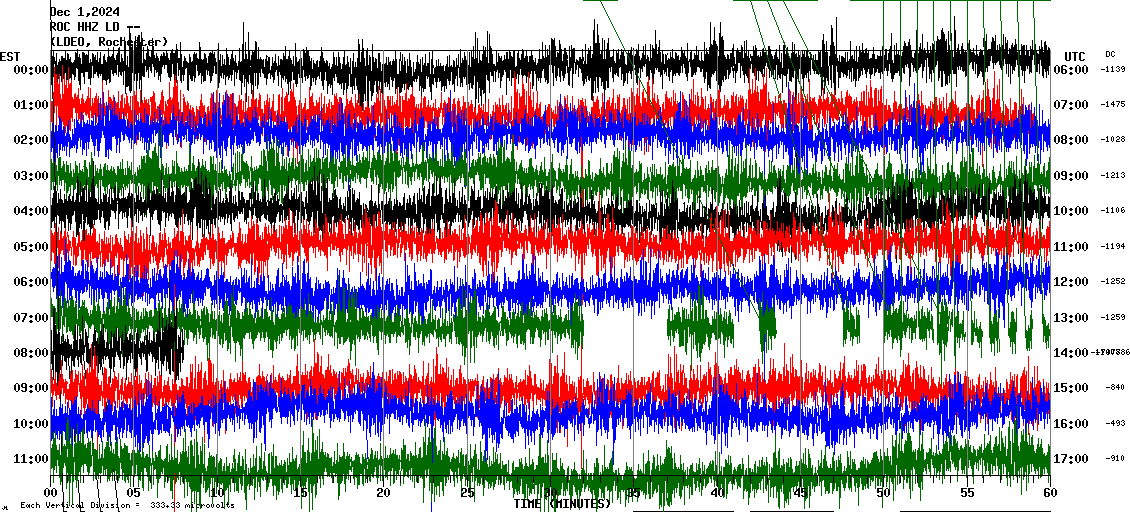The image size is (1130, 519).
Task: Click the '10' minute axis tick label
Action: pos(217,492)
